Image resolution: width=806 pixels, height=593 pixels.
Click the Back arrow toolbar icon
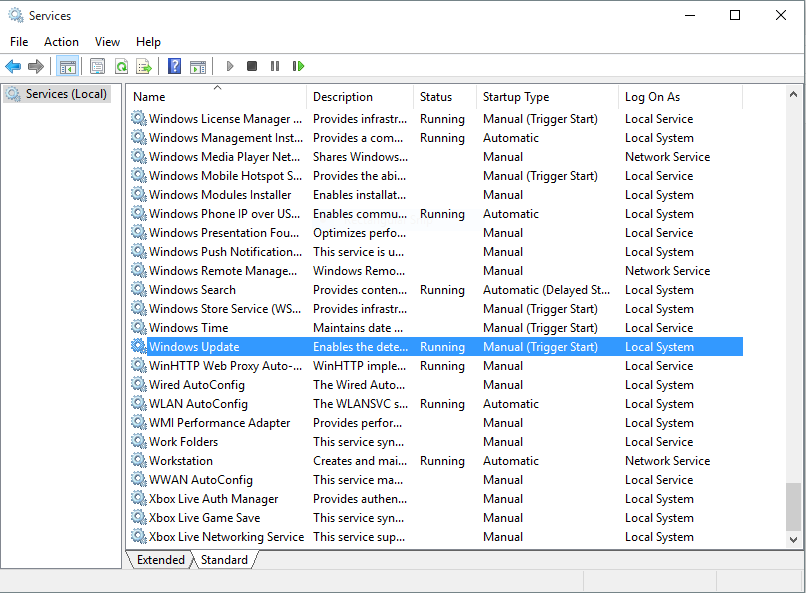(x=13, y=66)
